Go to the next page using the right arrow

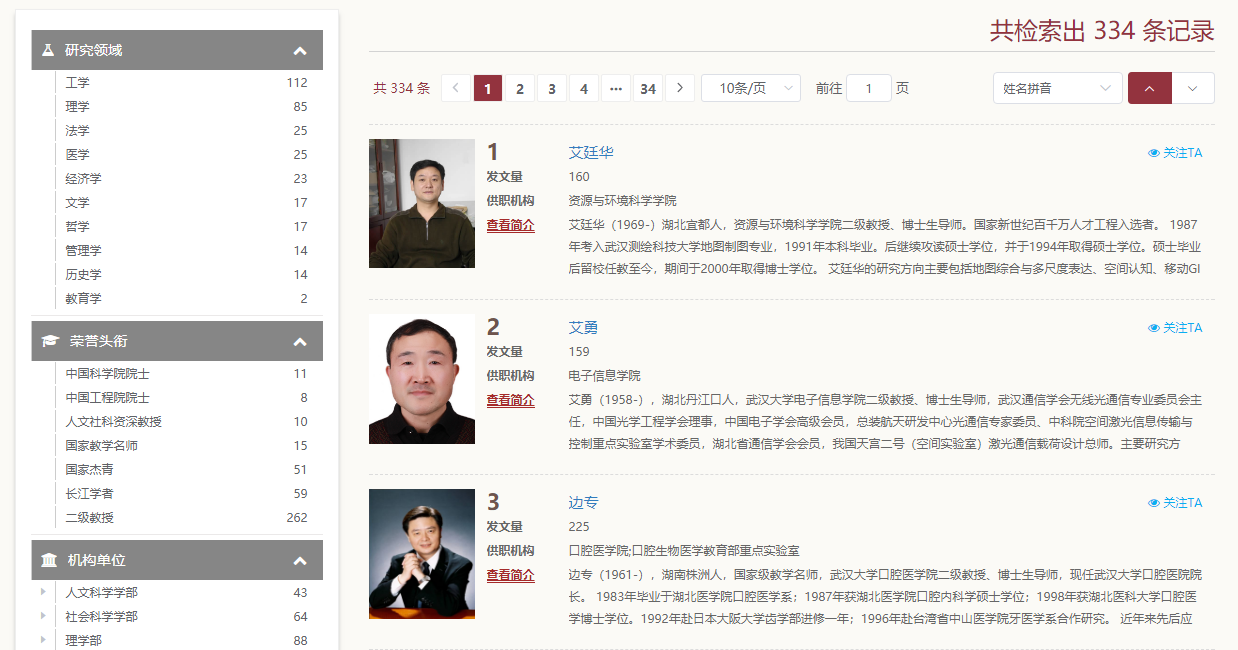click(x=679, y=88)
